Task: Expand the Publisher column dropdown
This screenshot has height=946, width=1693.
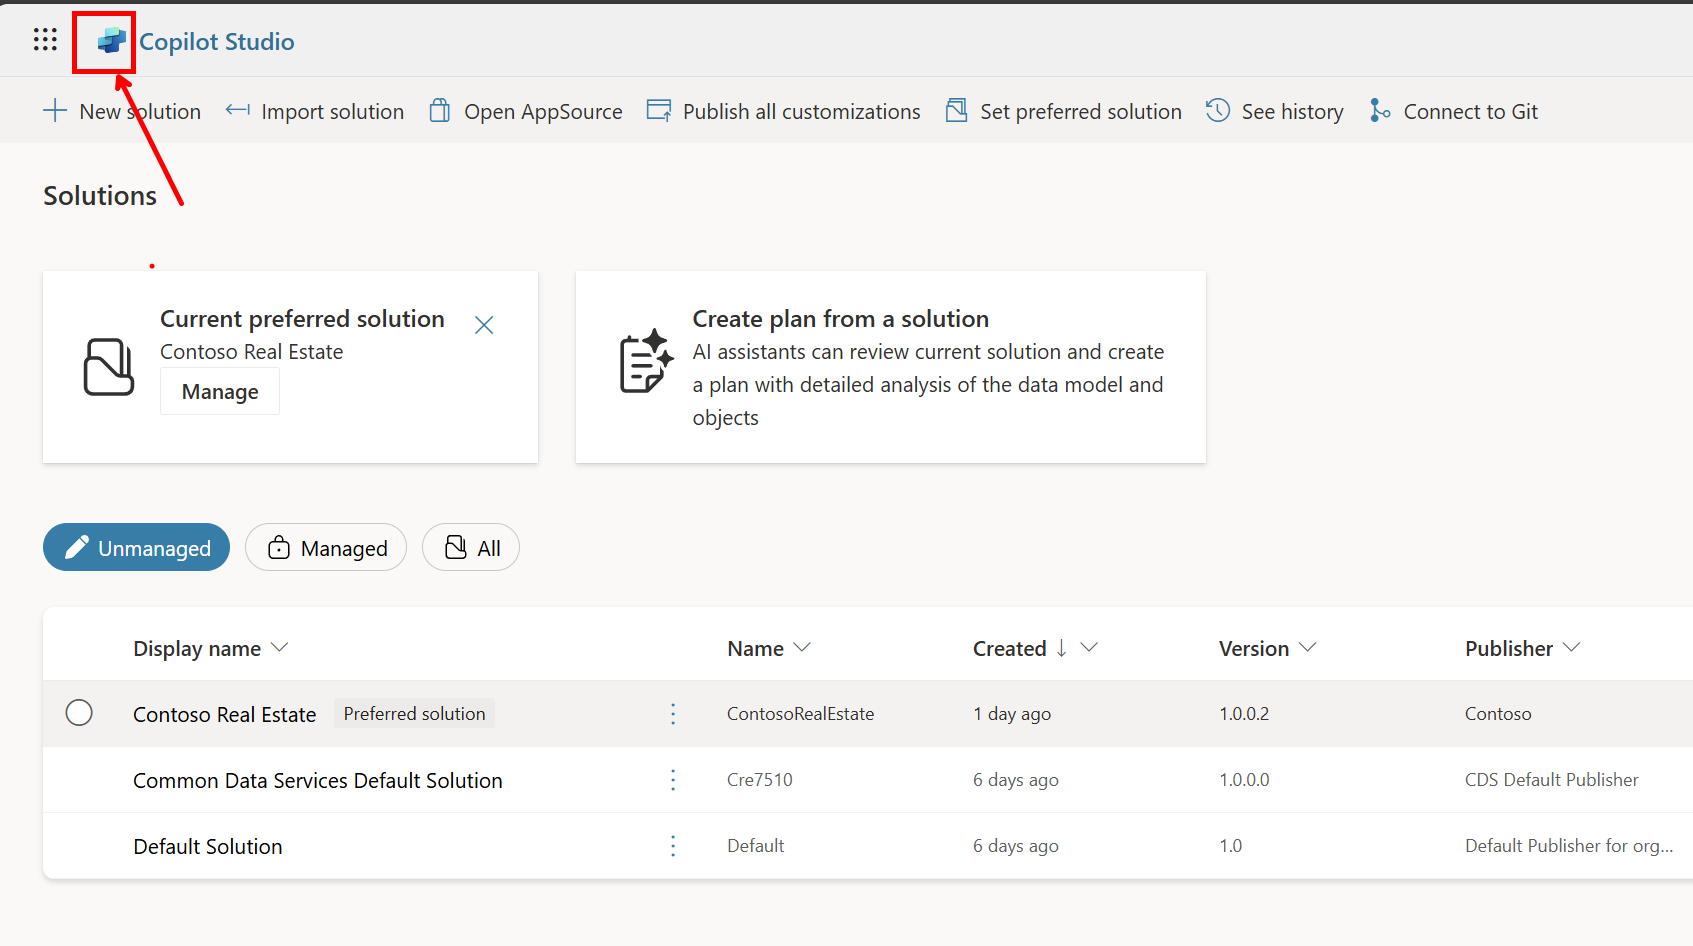Action: coord(1571,648)
